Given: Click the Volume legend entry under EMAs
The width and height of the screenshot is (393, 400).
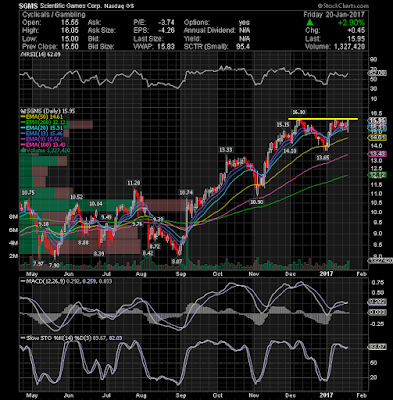Looking at the screenshot, I should click(45, 150).
